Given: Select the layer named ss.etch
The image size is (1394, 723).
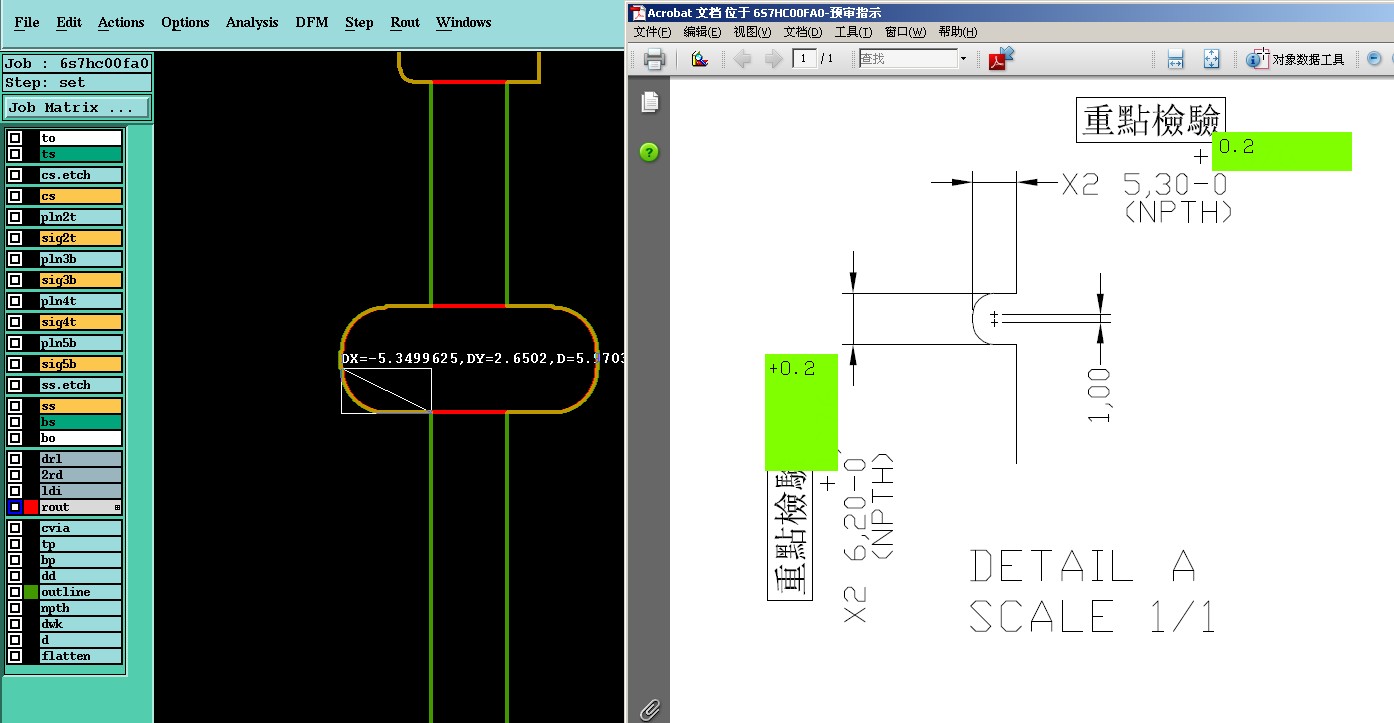Looking at the screenshot, I should pos(80,385).
